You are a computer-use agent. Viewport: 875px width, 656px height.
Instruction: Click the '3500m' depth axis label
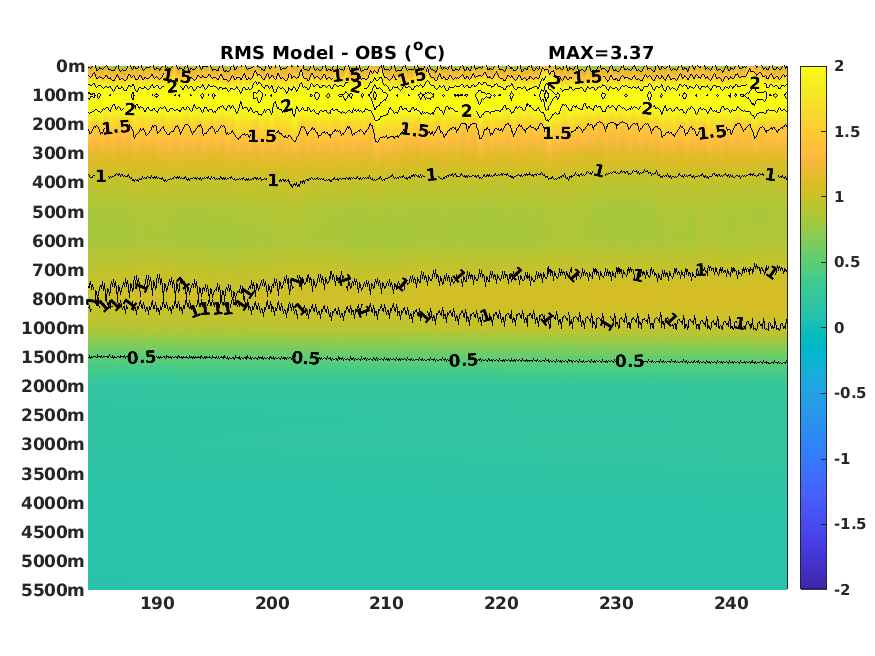point(53,475)
